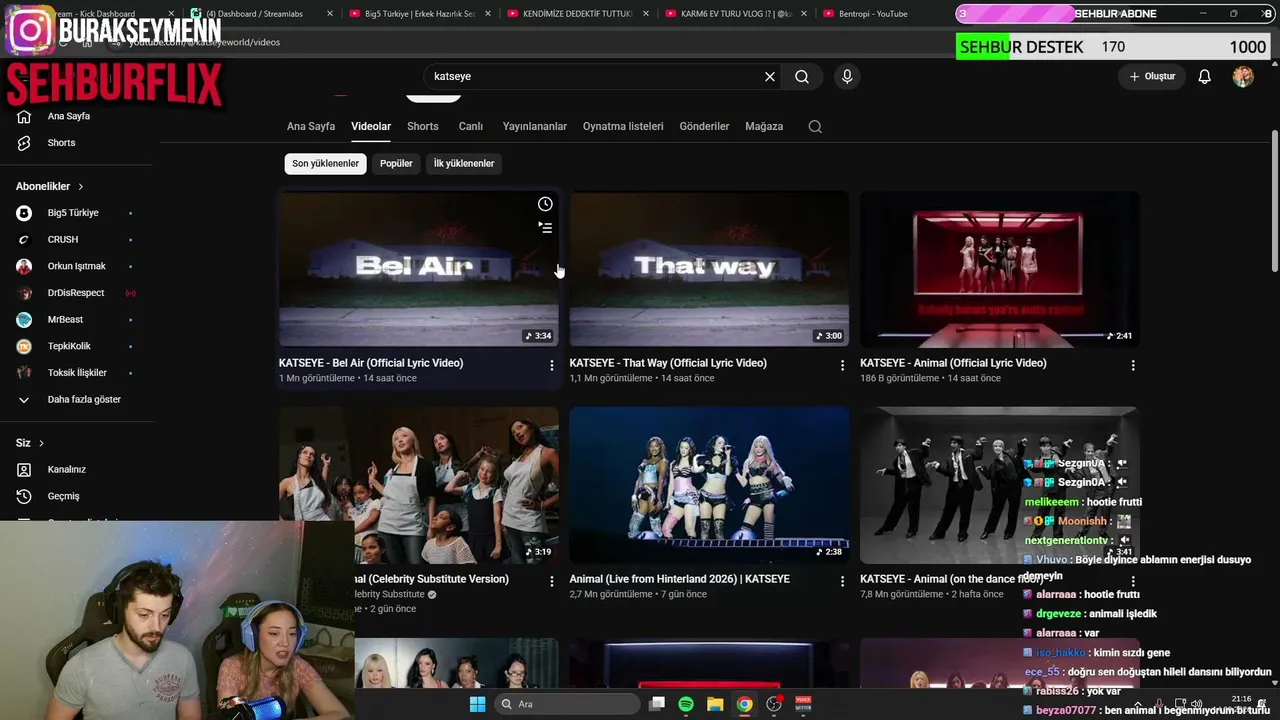Open Orkun Işıtmak subscription channel
This screenshot has height=720, width=1280.
pos(77,266)
